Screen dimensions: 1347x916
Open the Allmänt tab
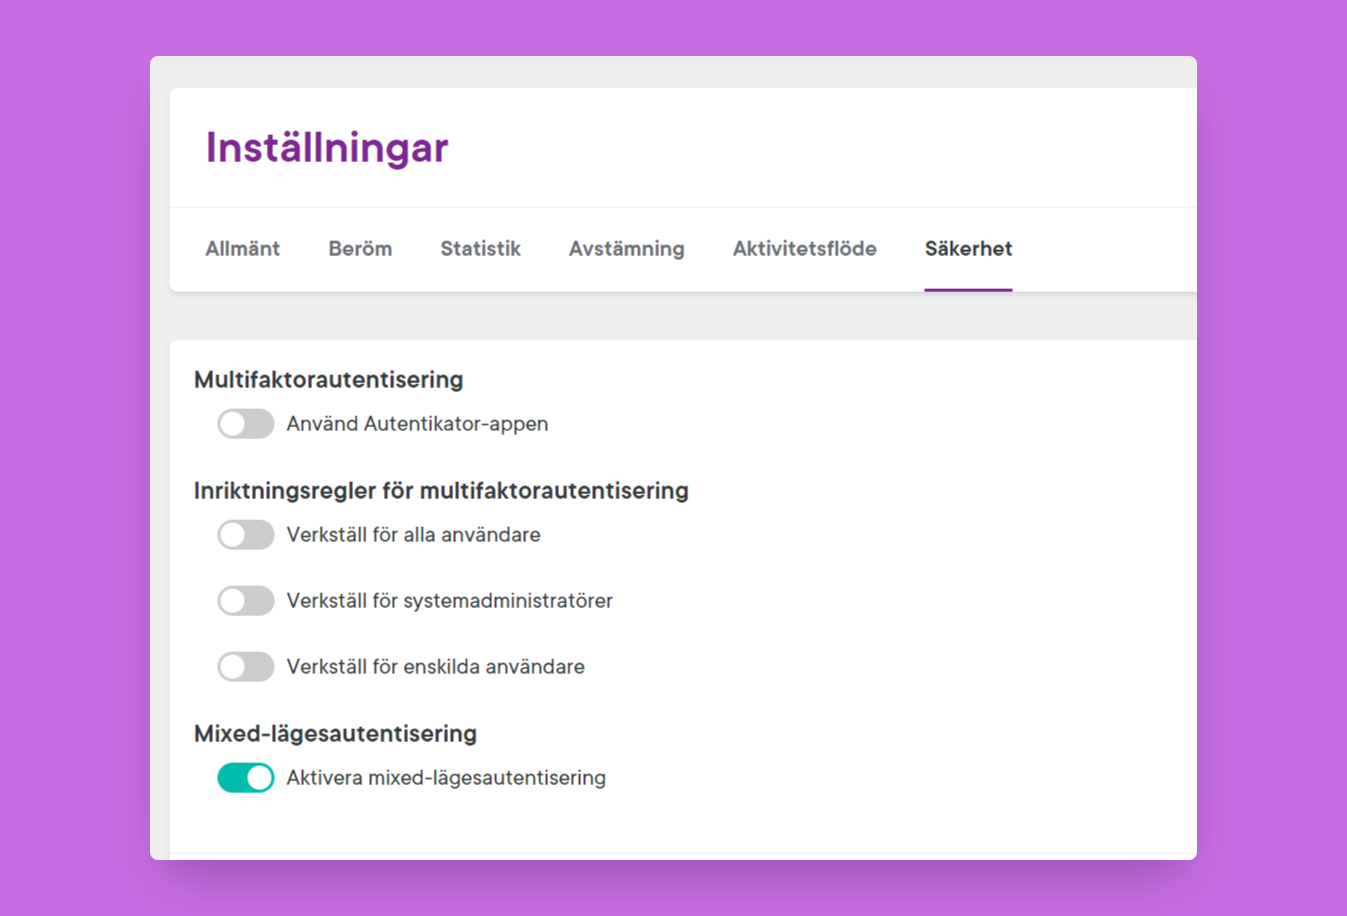242,249
